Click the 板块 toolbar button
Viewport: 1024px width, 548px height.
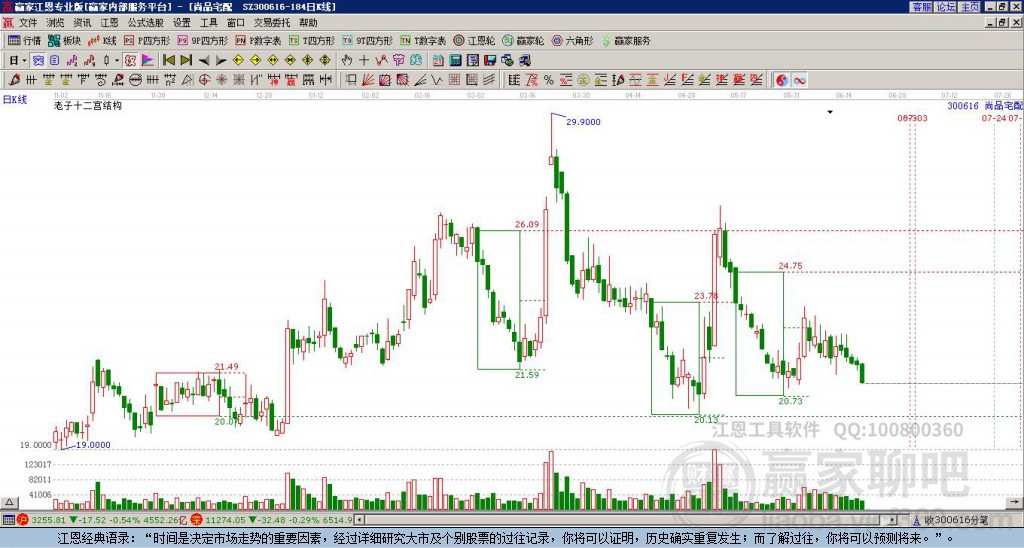(x=65, y=40)
